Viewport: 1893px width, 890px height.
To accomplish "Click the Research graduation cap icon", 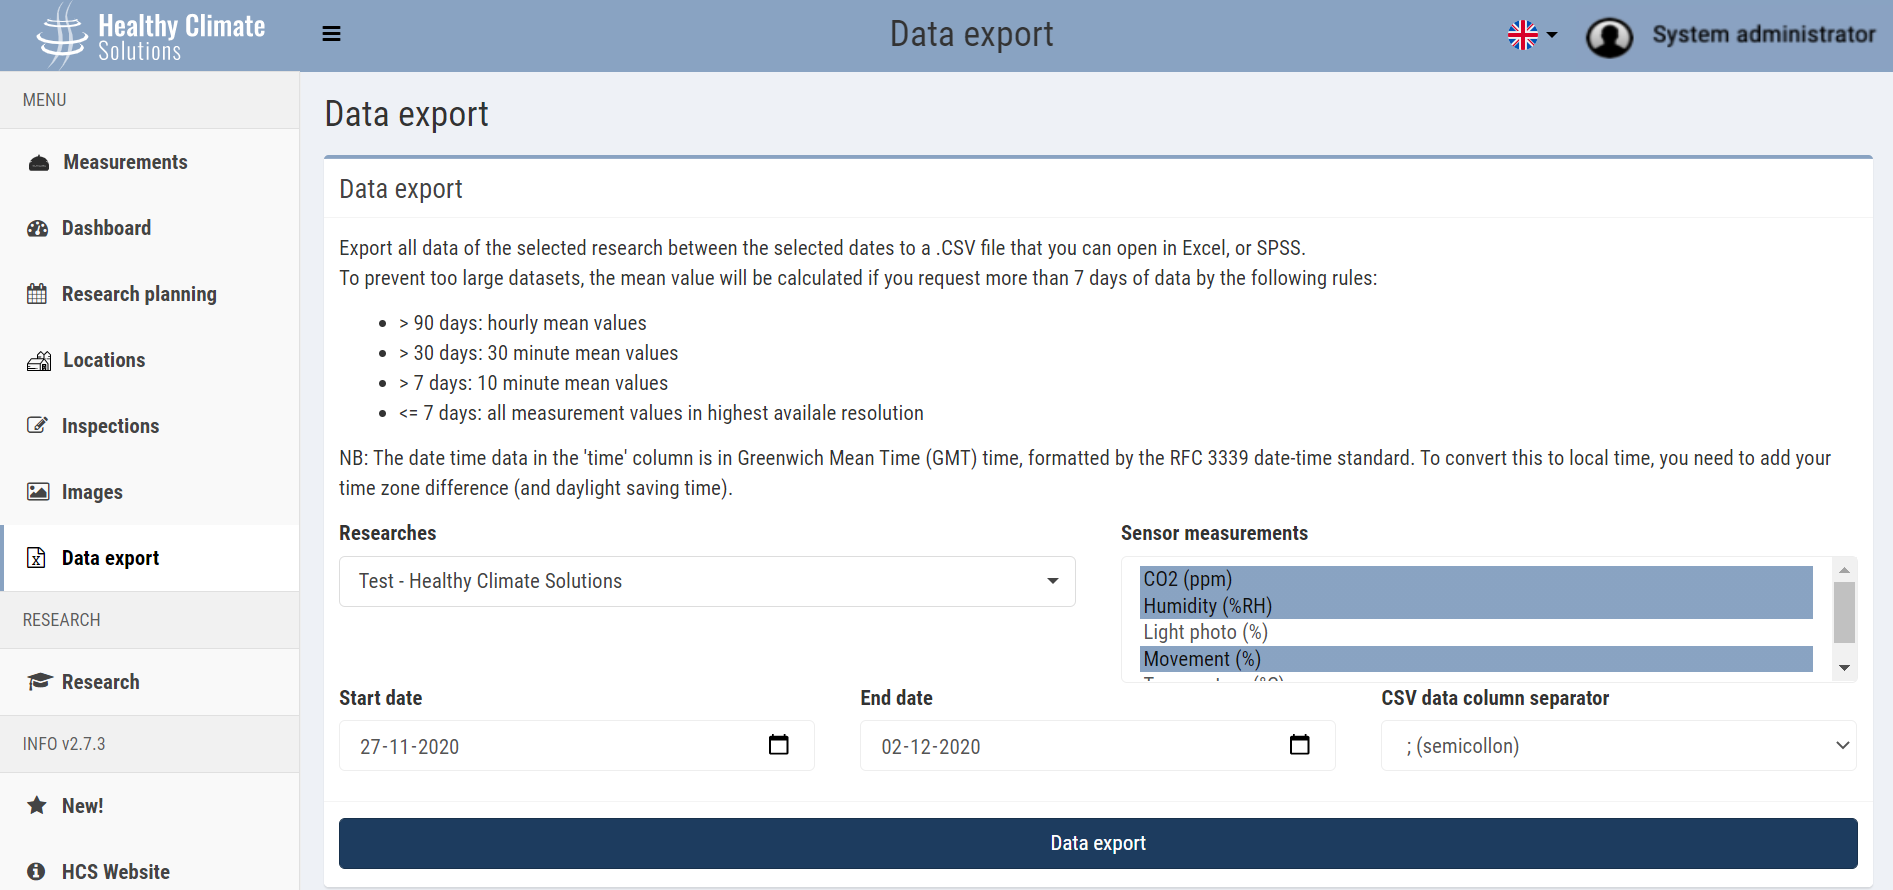I will click(39, 682).
